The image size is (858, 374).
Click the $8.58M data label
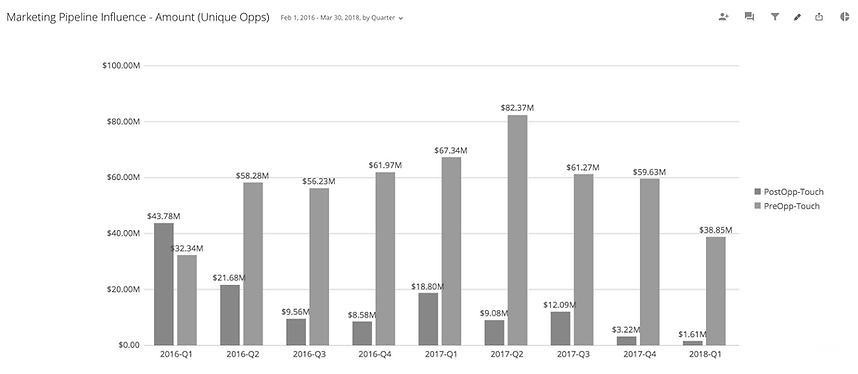[x=362, y=315]
